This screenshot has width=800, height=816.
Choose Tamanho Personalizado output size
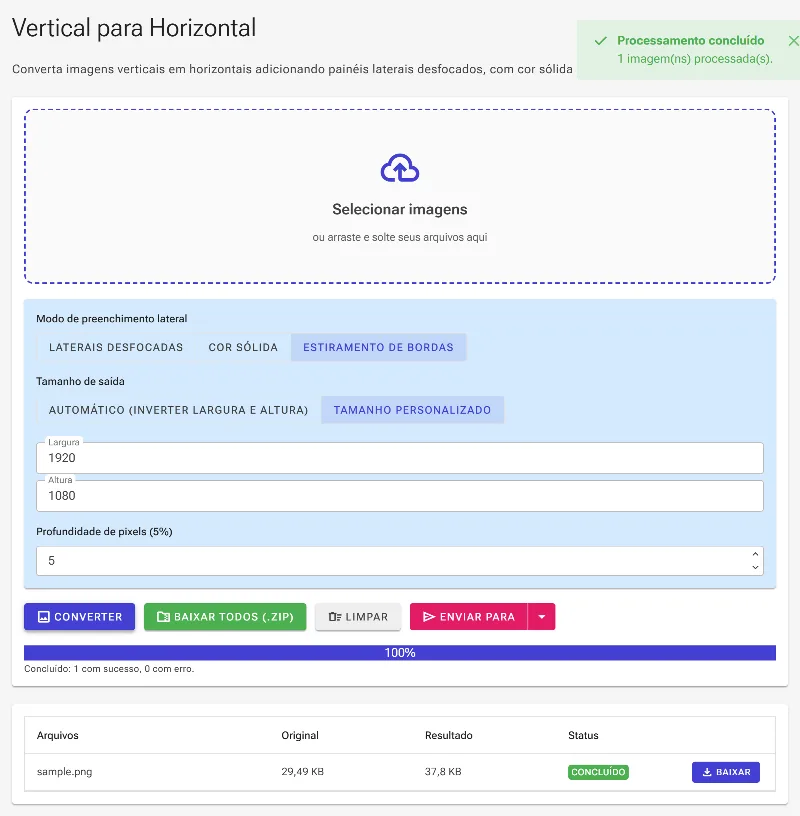click(412, 410)
